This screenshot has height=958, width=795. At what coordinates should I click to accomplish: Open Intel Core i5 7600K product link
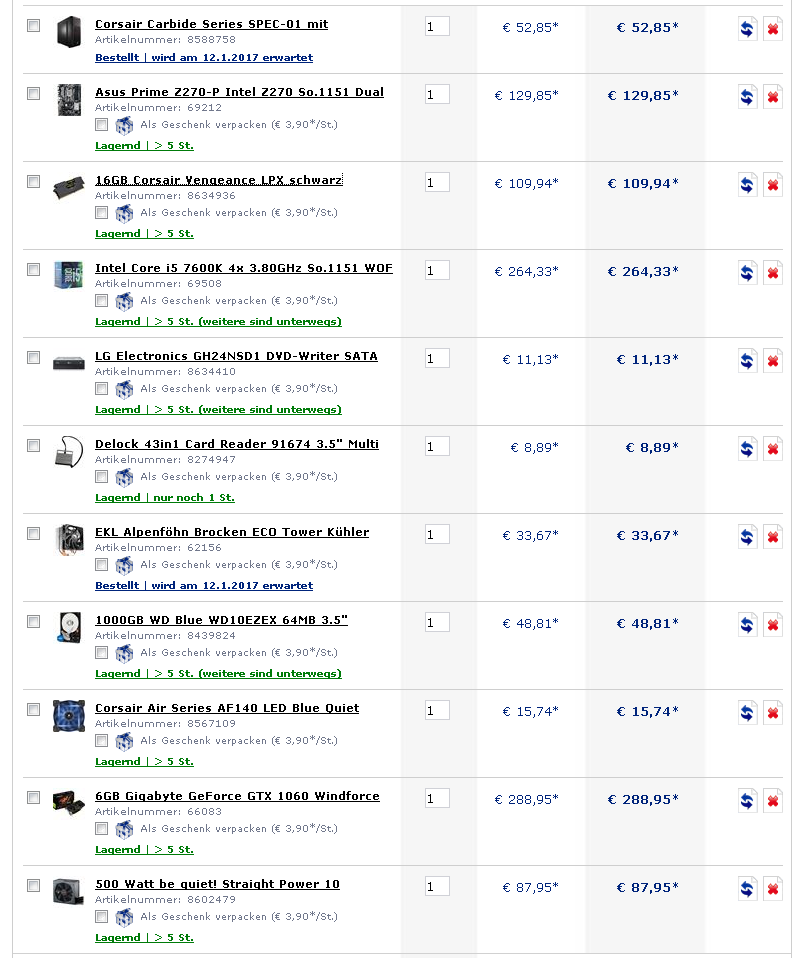pyautogui.click(x=244, y=268)
